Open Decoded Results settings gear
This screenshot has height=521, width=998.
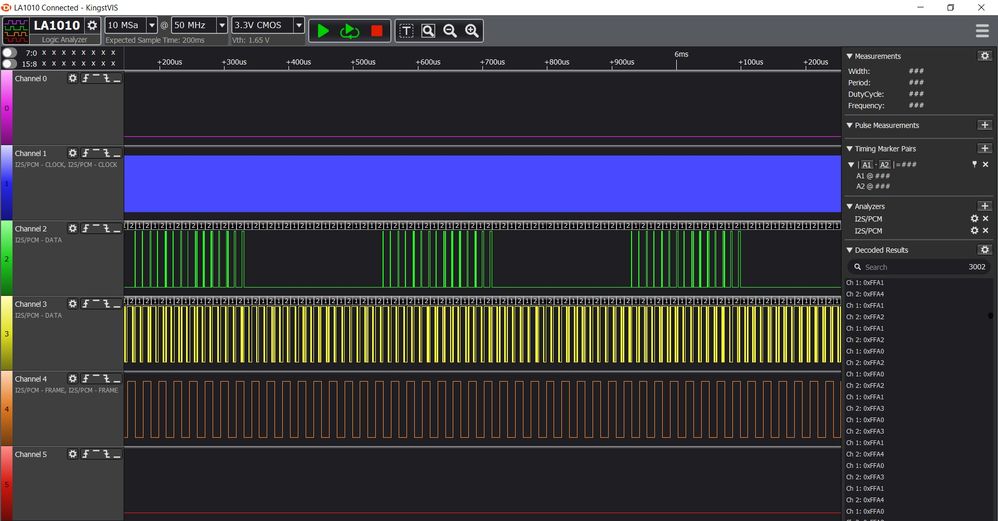coord(985,250)
